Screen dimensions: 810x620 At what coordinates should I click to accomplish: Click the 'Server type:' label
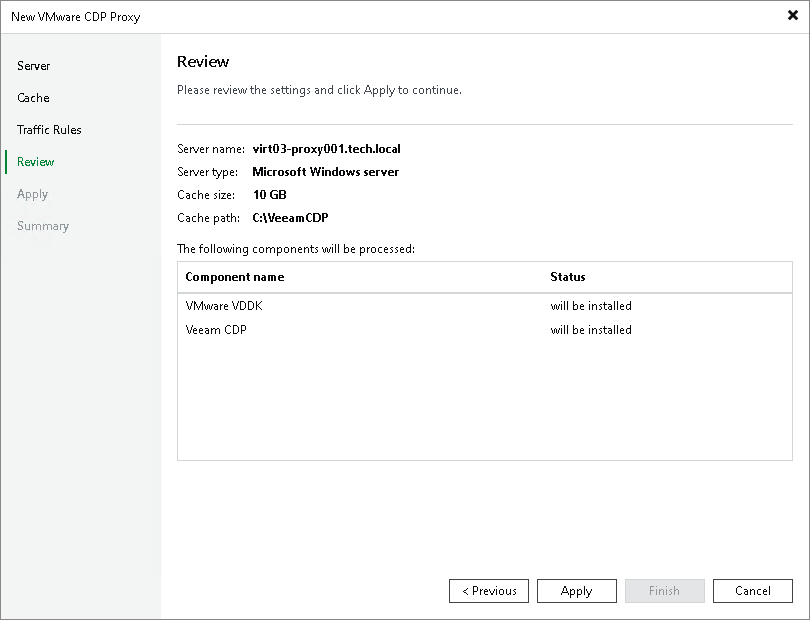click(x=208, y=172)
